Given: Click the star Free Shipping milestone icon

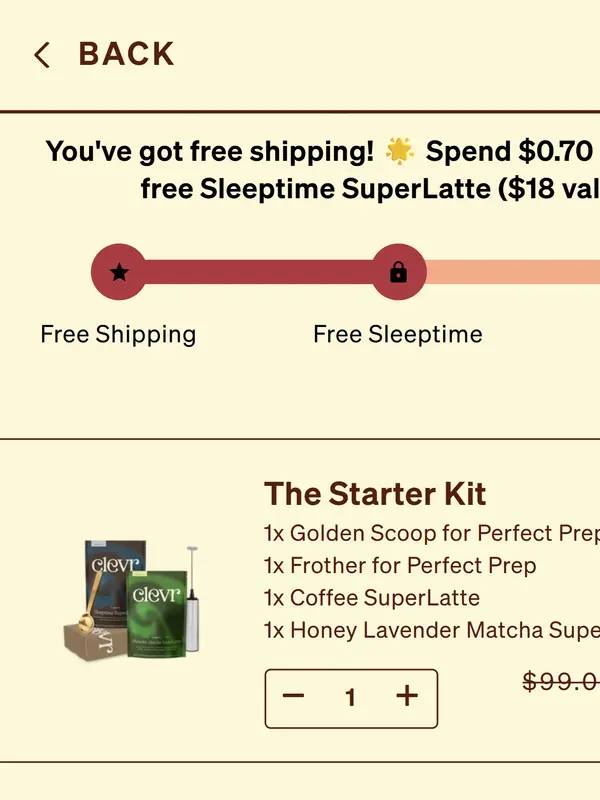Looking at the screenshot, I should (119, 272).
